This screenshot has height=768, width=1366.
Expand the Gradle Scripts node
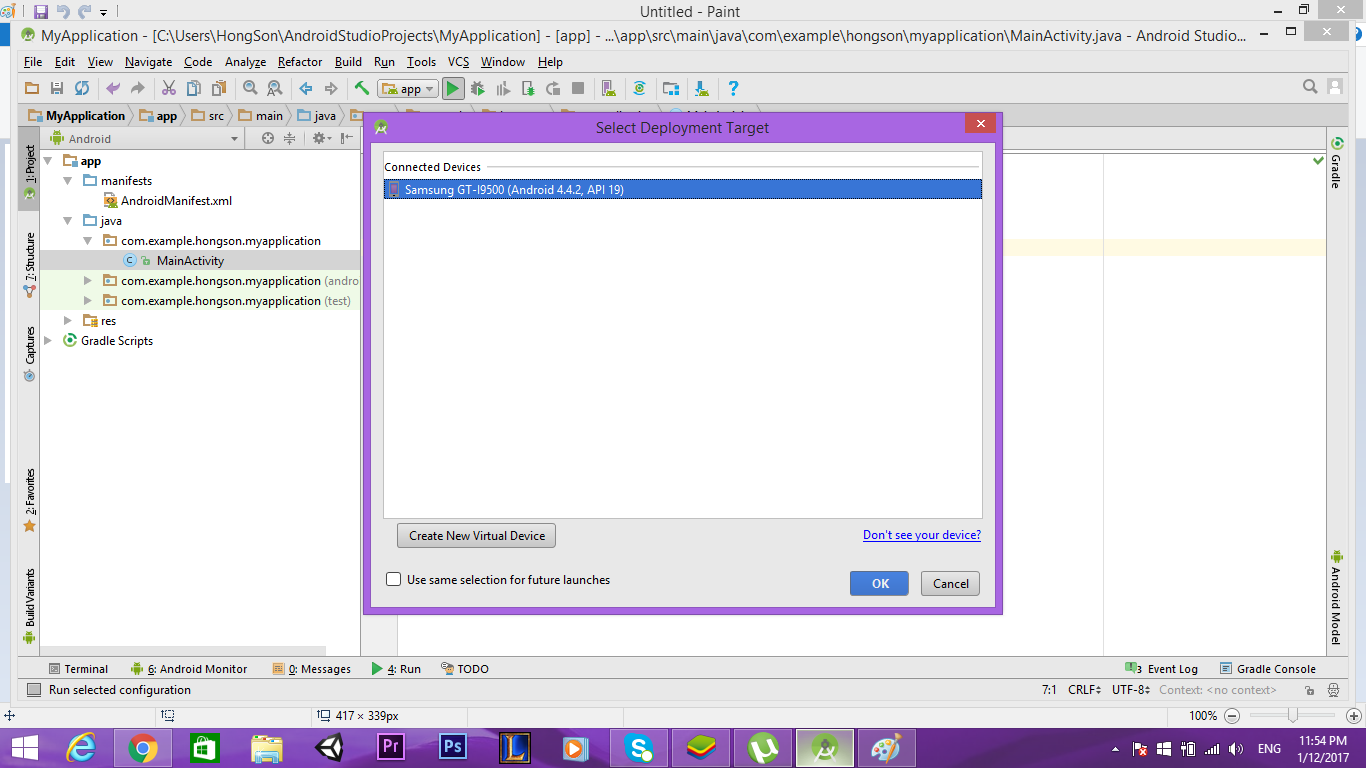(x=48, y=341)
